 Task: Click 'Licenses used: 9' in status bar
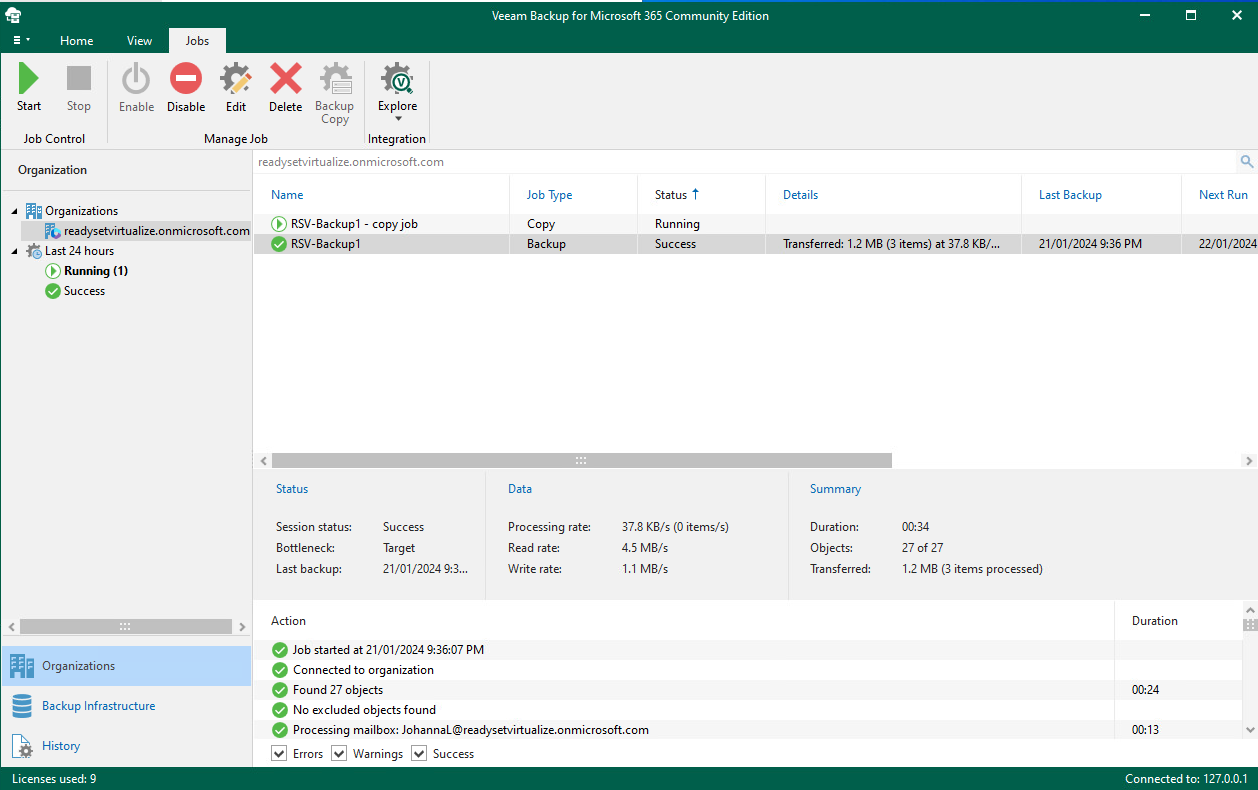coord(54,779)
